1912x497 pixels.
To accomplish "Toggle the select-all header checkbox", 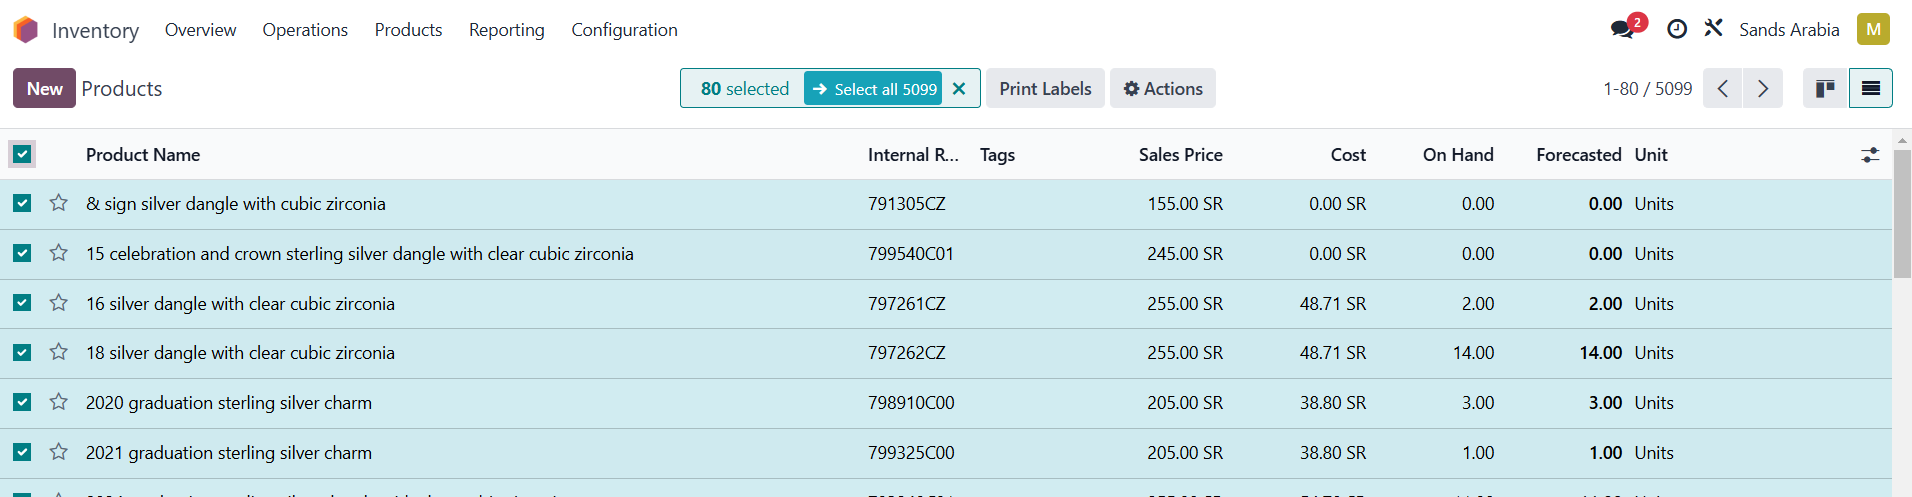I will [x=22, y=154].
